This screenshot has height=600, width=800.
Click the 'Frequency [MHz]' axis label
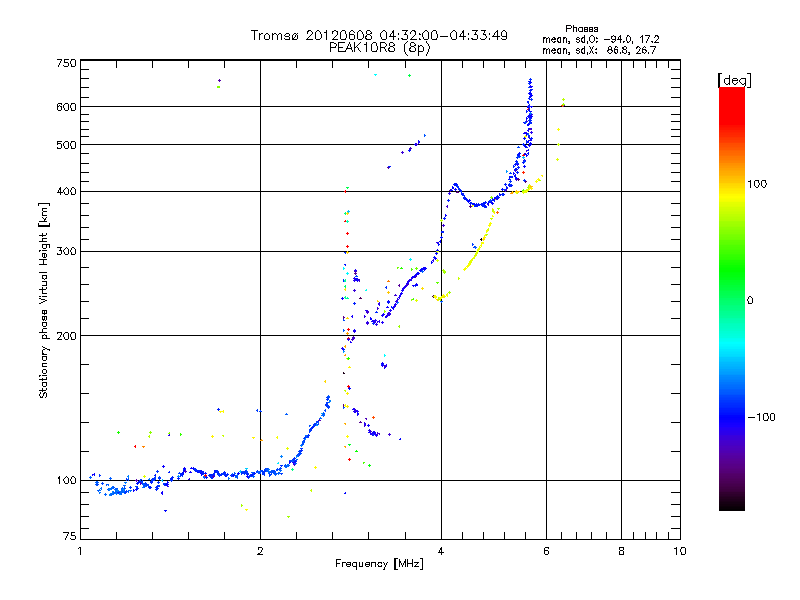coord(379,564)
